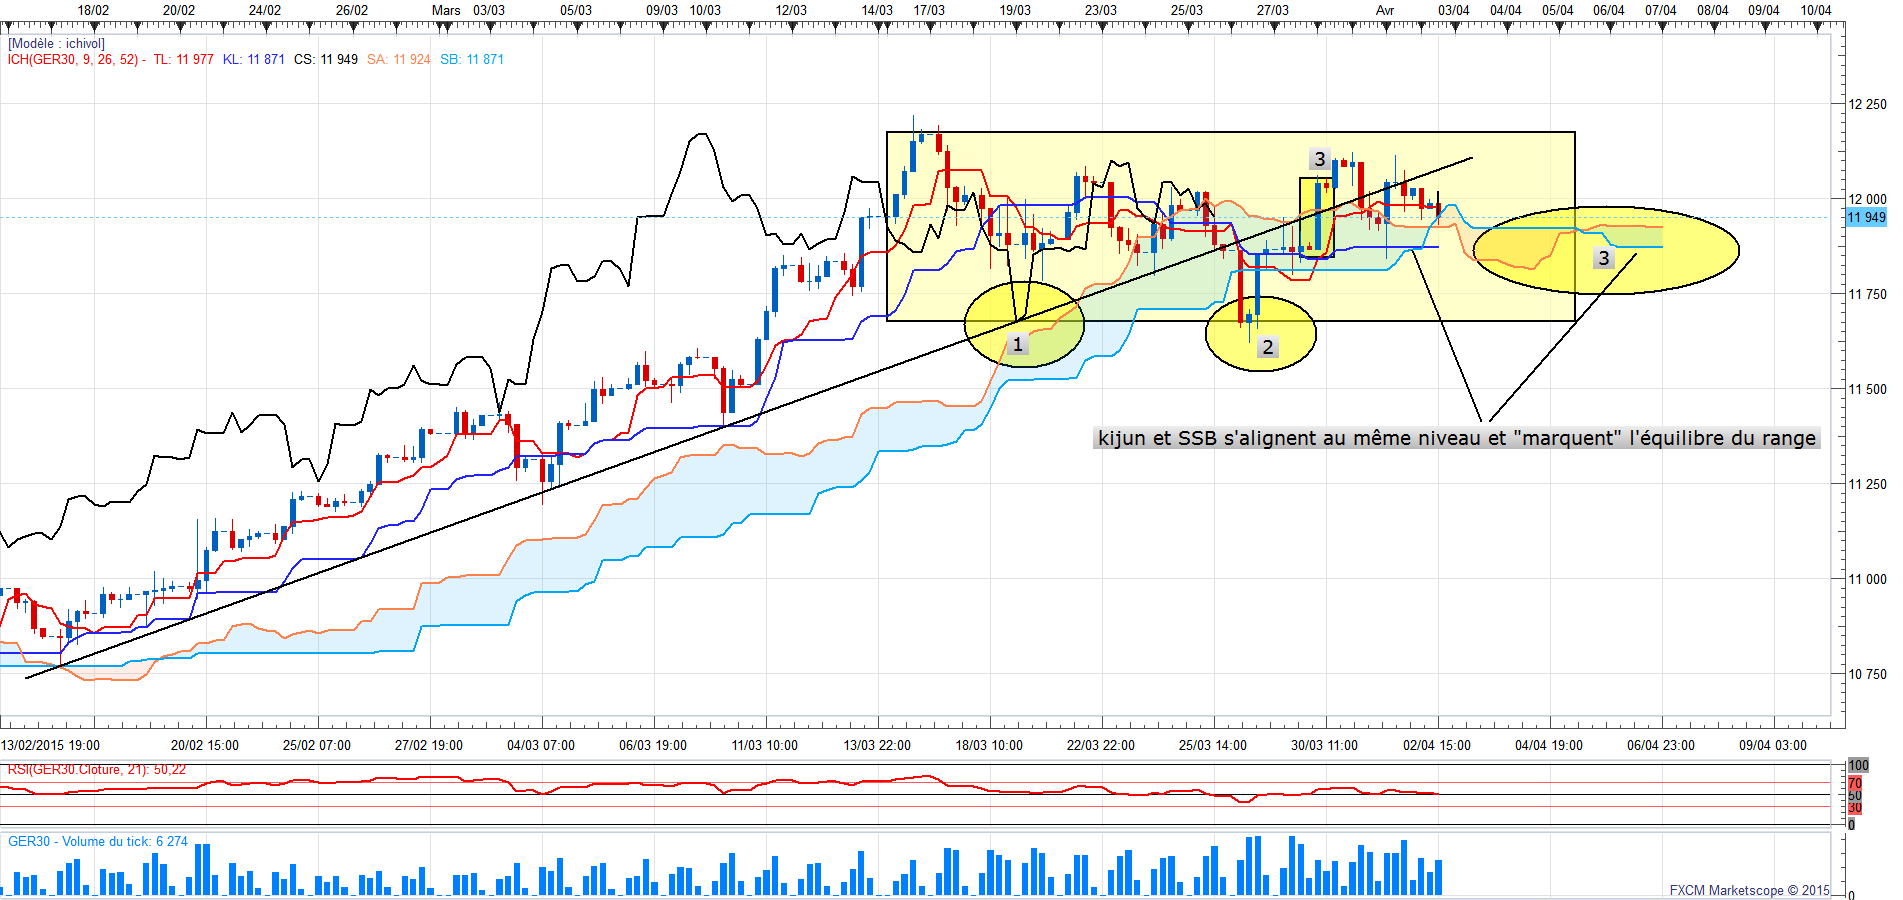
Task: Click the RSI 70 overbought scale label
Action: tap(1855, 784)
